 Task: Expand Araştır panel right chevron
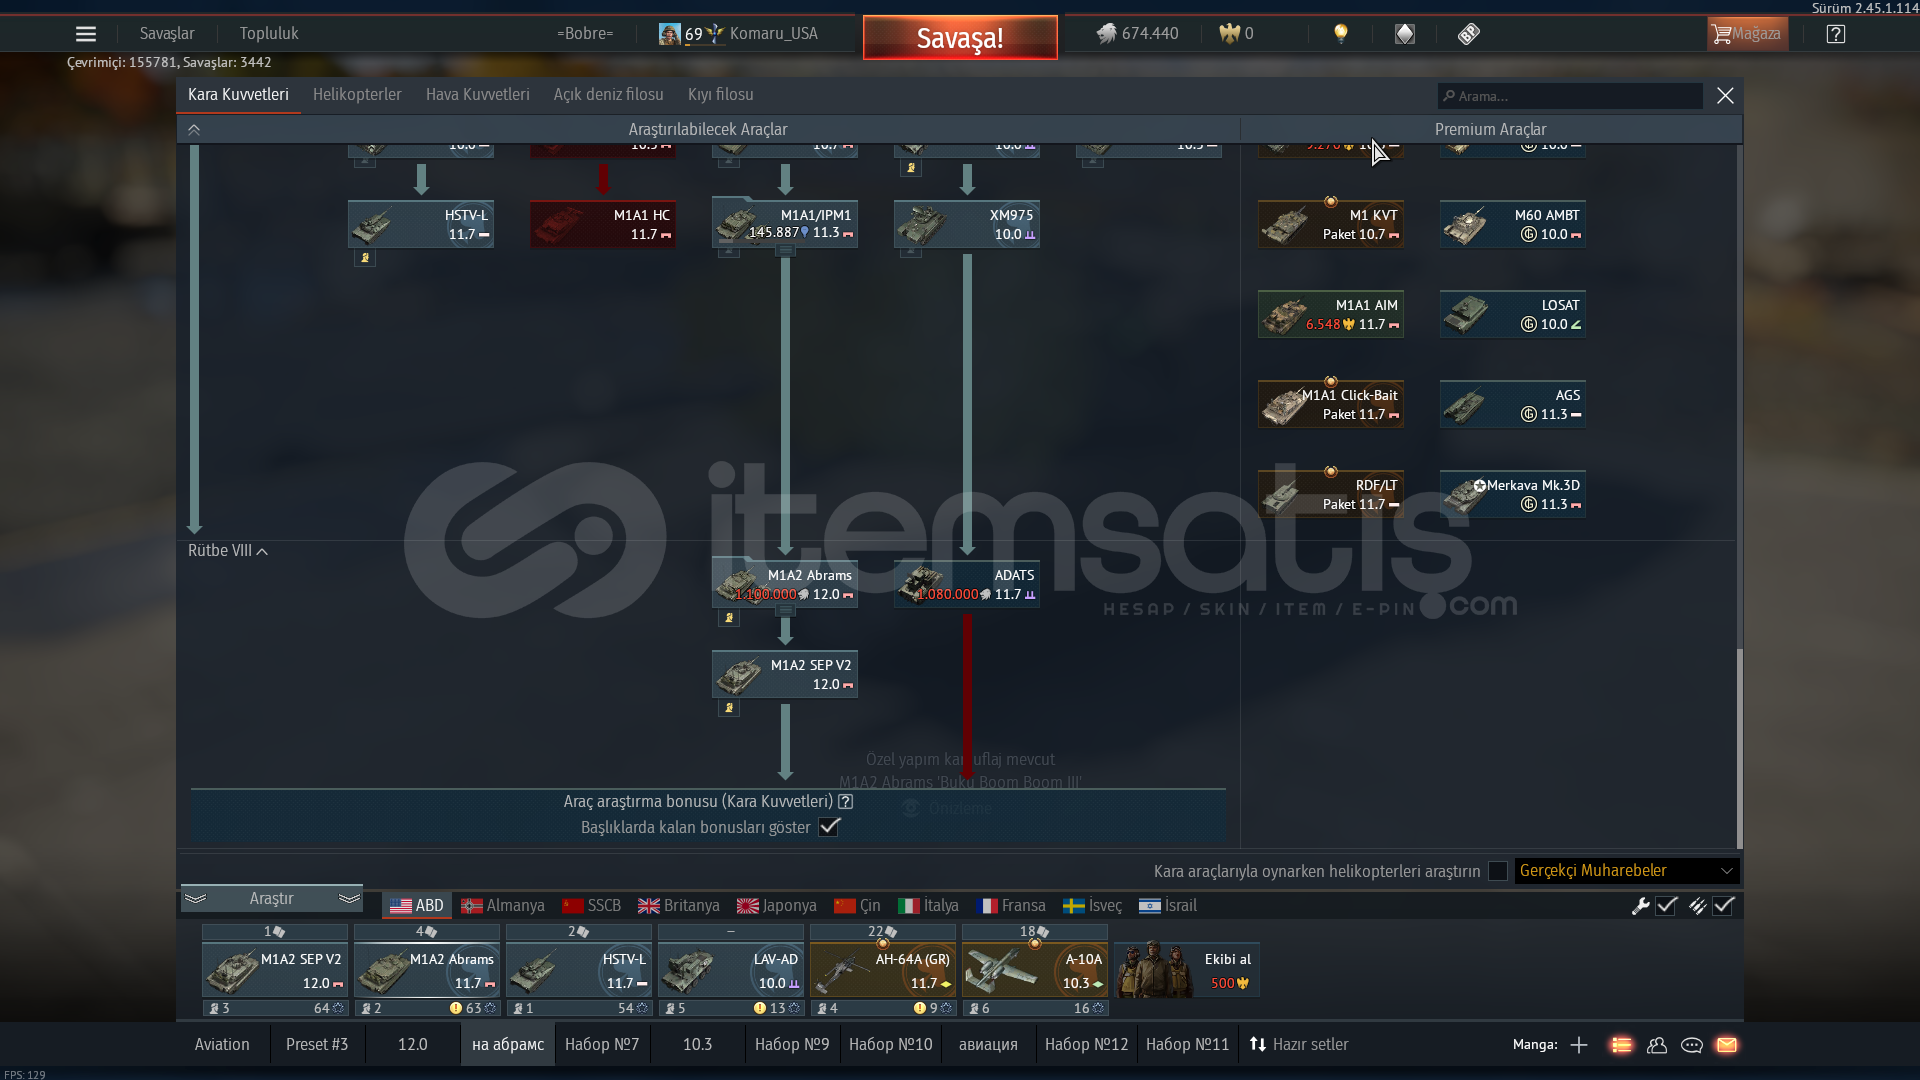[349, 899]
